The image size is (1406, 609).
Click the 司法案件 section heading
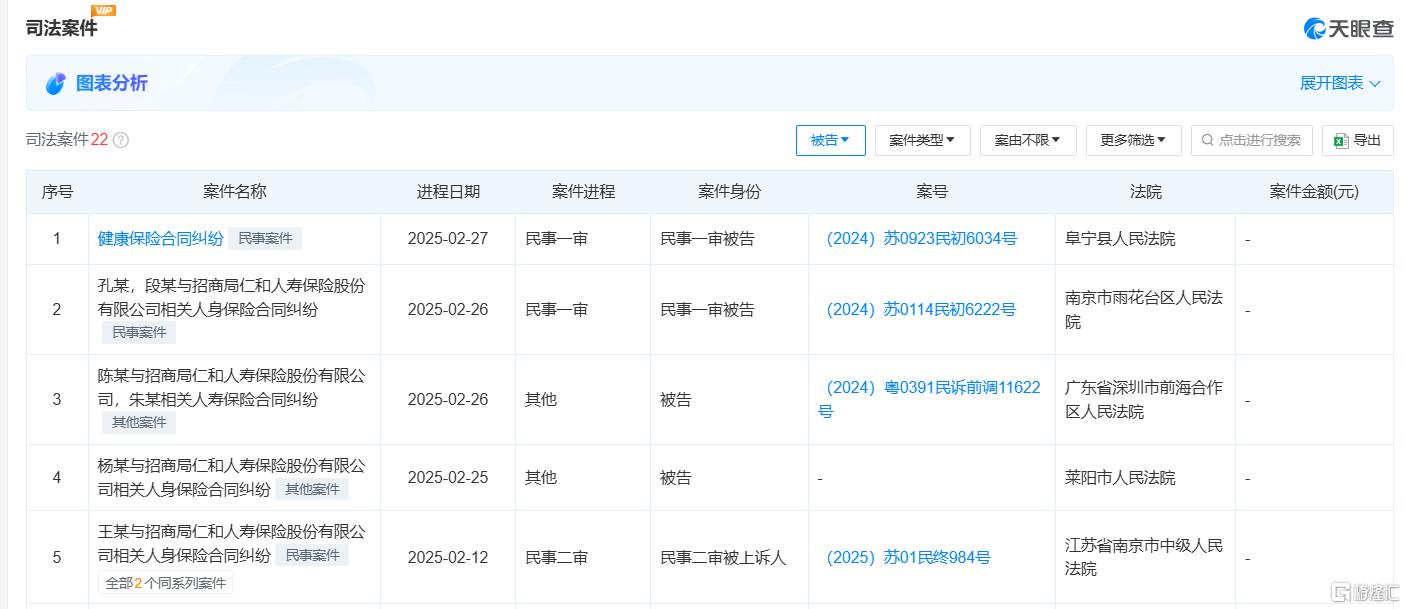62,28
